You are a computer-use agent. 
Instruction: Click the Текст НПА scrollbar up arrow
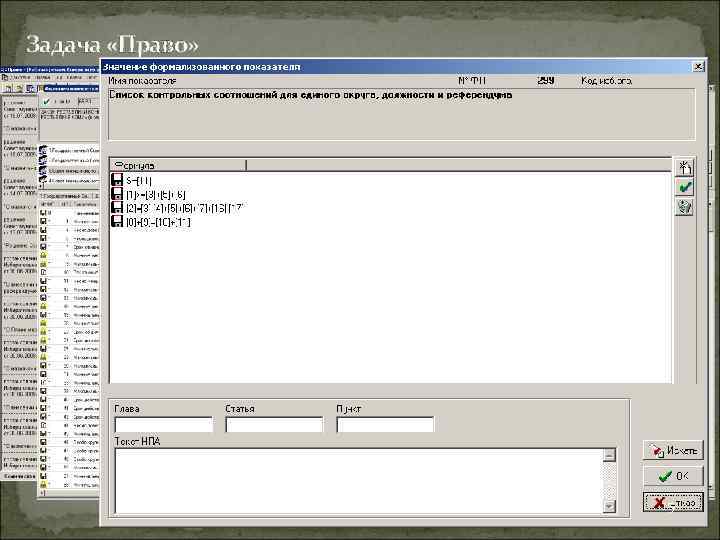click(609, 455)
